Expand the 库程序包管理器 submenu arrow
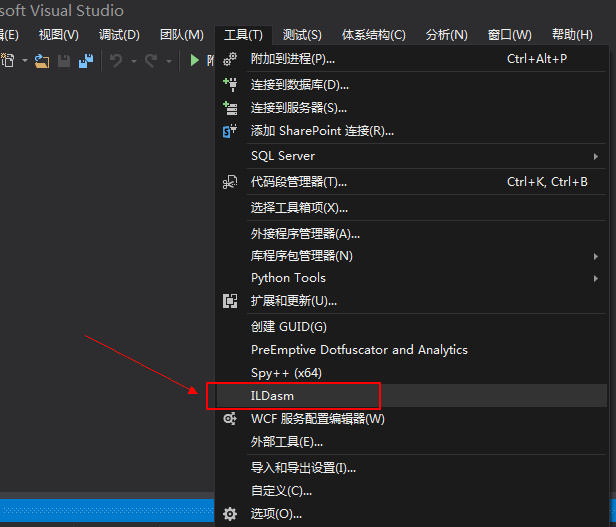The height and width of the screenshot is (527, 616). (596, 257)
